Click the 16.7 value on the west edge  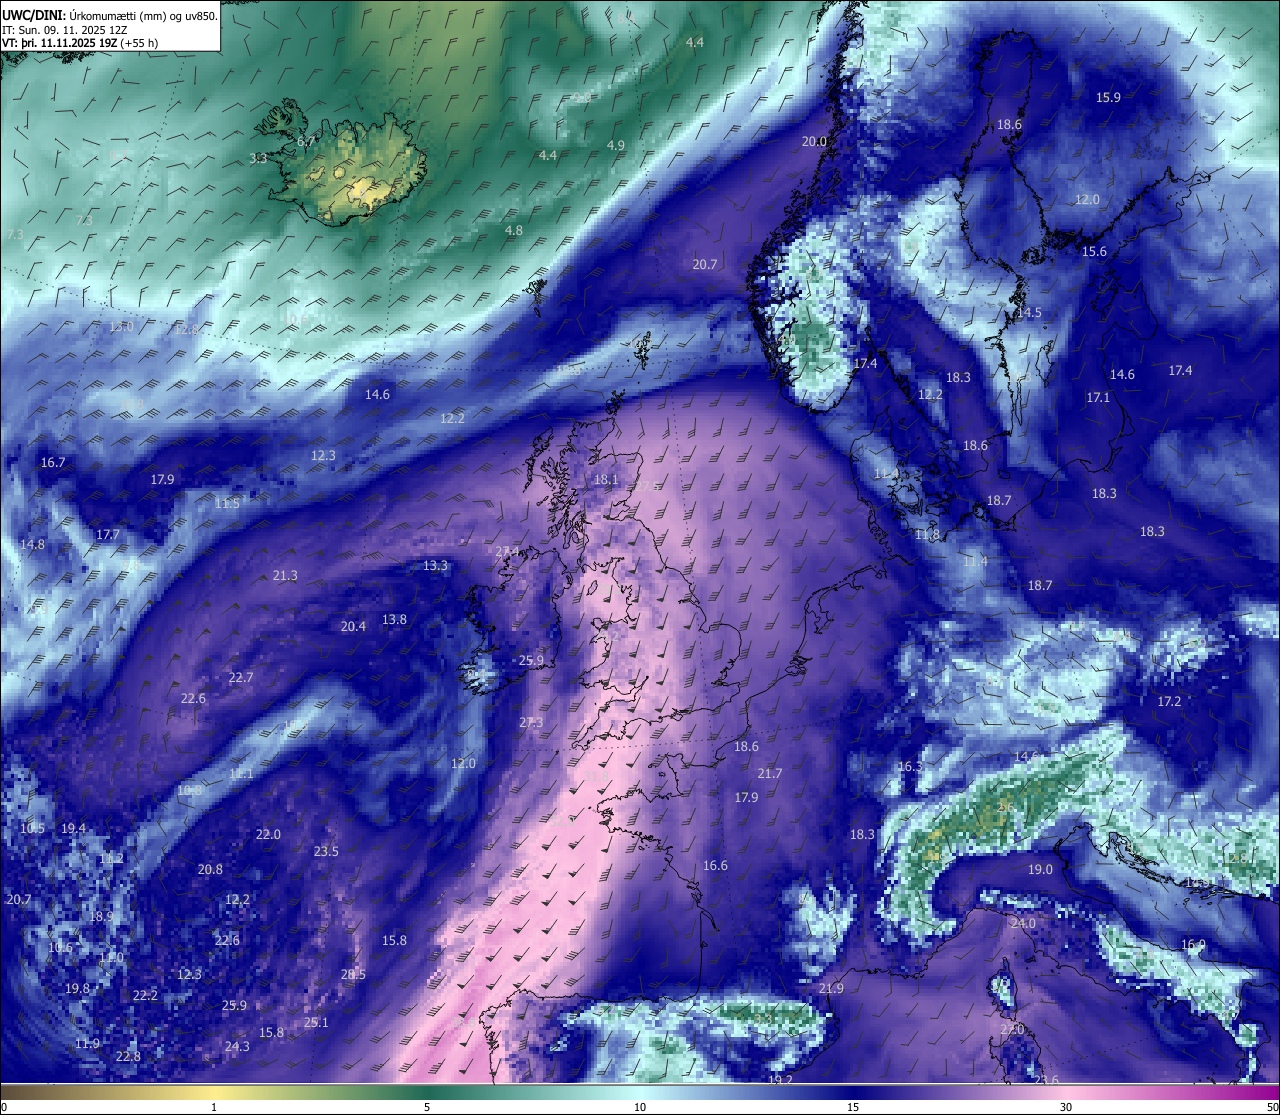(53, 462)
